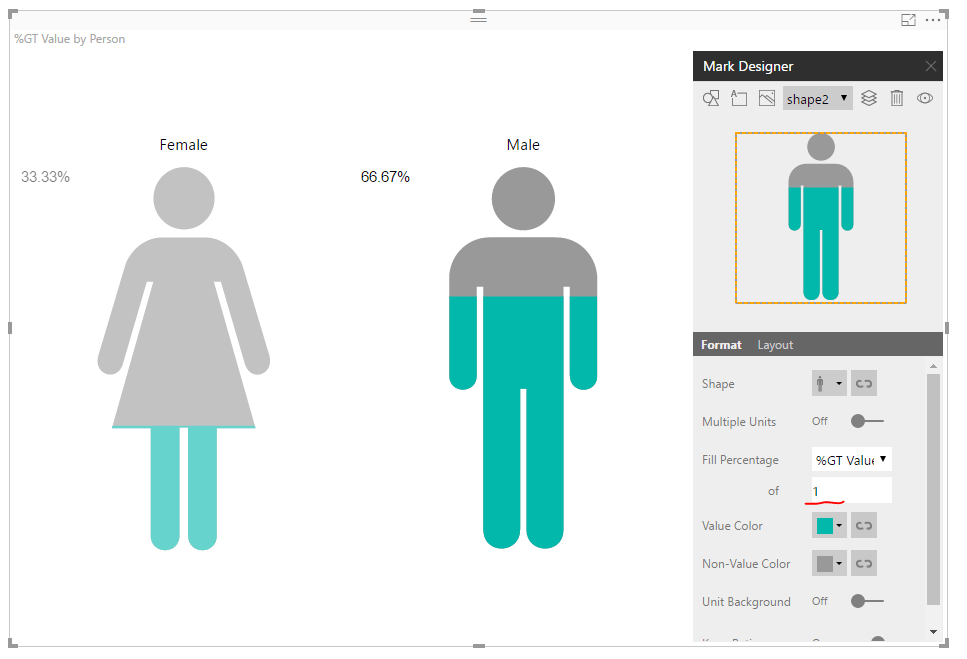
Task: Select the Female figure mark
Action: [x=184, y=359]
